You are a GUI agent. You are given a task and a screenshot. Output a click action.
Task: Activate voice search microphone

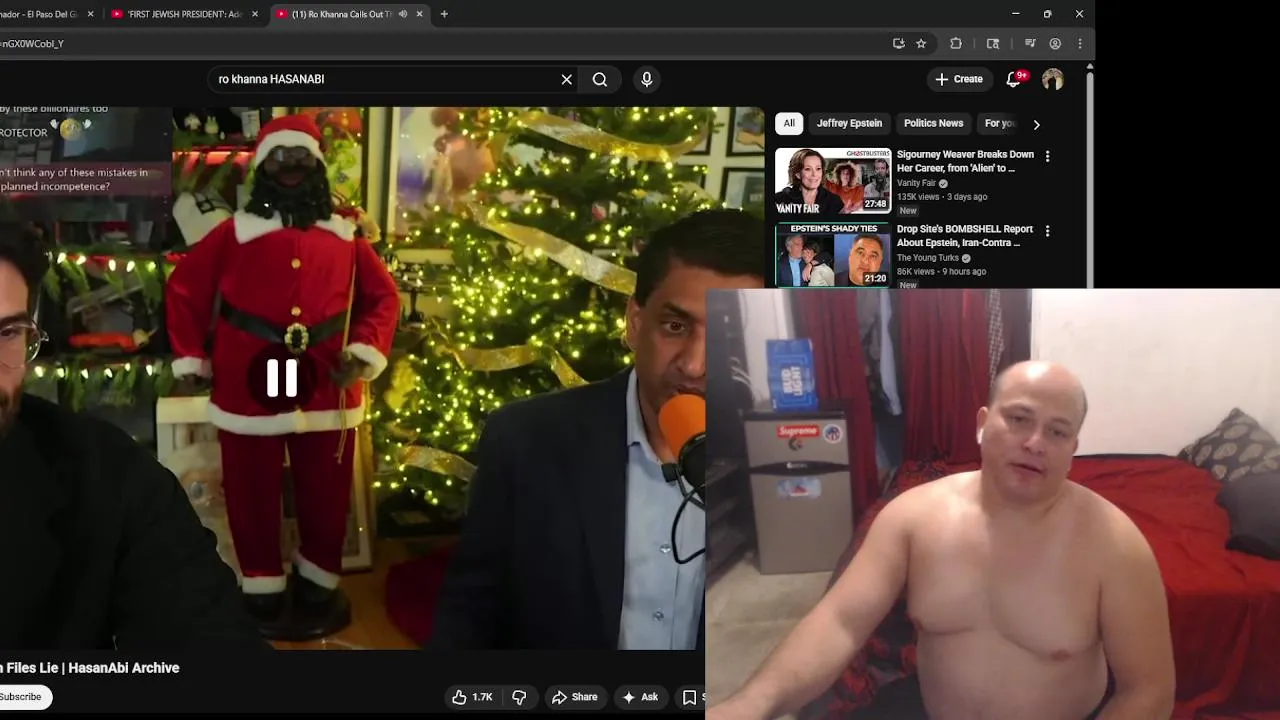[647, 79]
